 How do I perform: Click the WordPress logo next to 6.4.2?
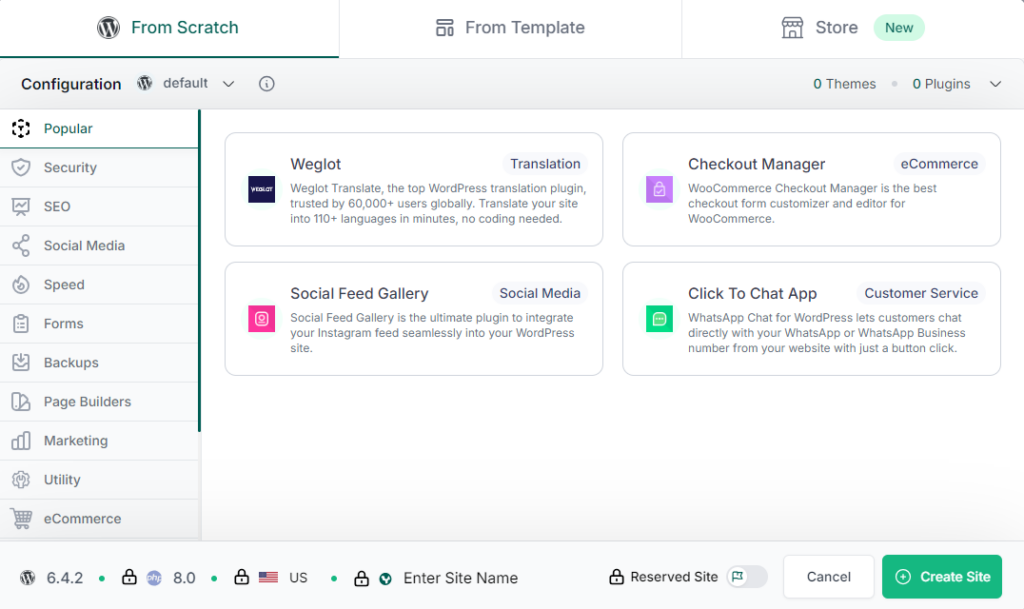(x=27, y=577)
